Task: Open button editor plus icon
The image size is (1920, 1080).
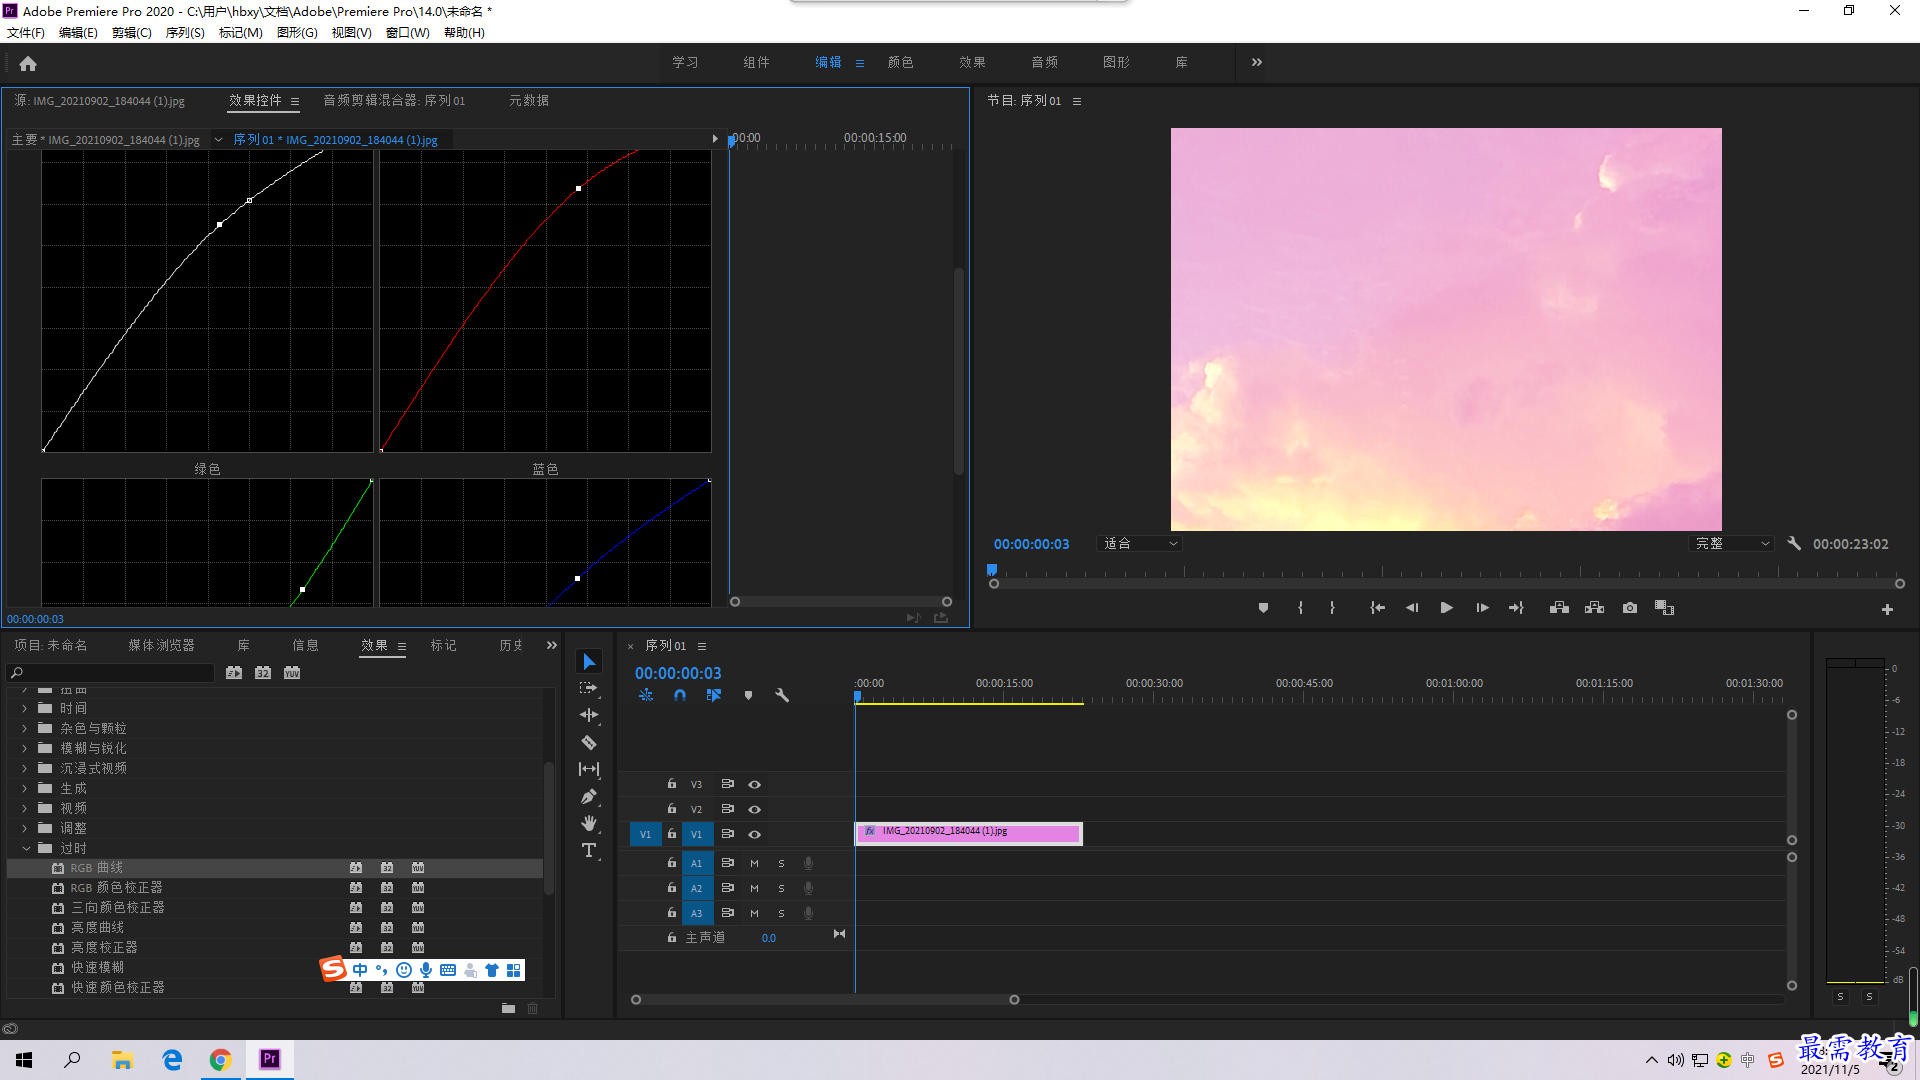Action: coord(1887,609)
